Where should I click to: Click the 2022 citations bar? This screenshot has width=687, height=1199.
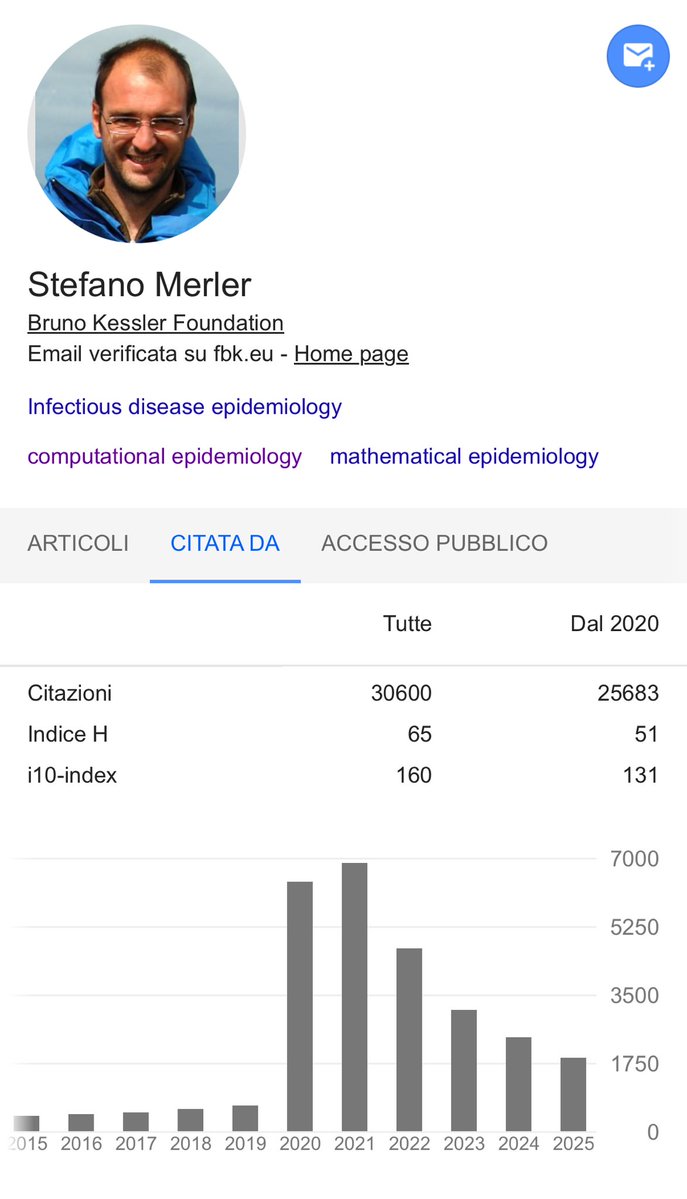coord(409,1039)
